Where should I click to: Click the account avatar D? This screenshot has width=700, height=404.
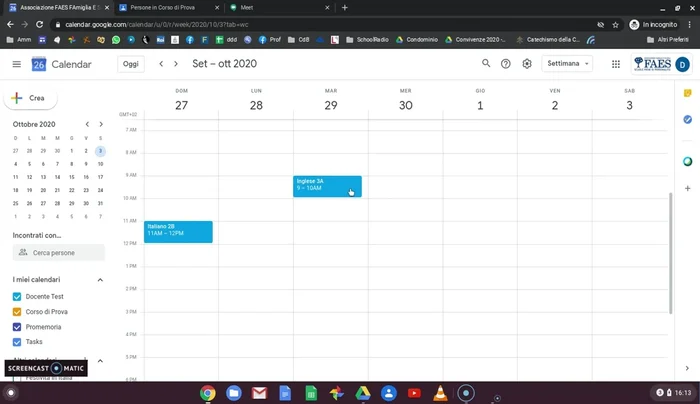682,65
